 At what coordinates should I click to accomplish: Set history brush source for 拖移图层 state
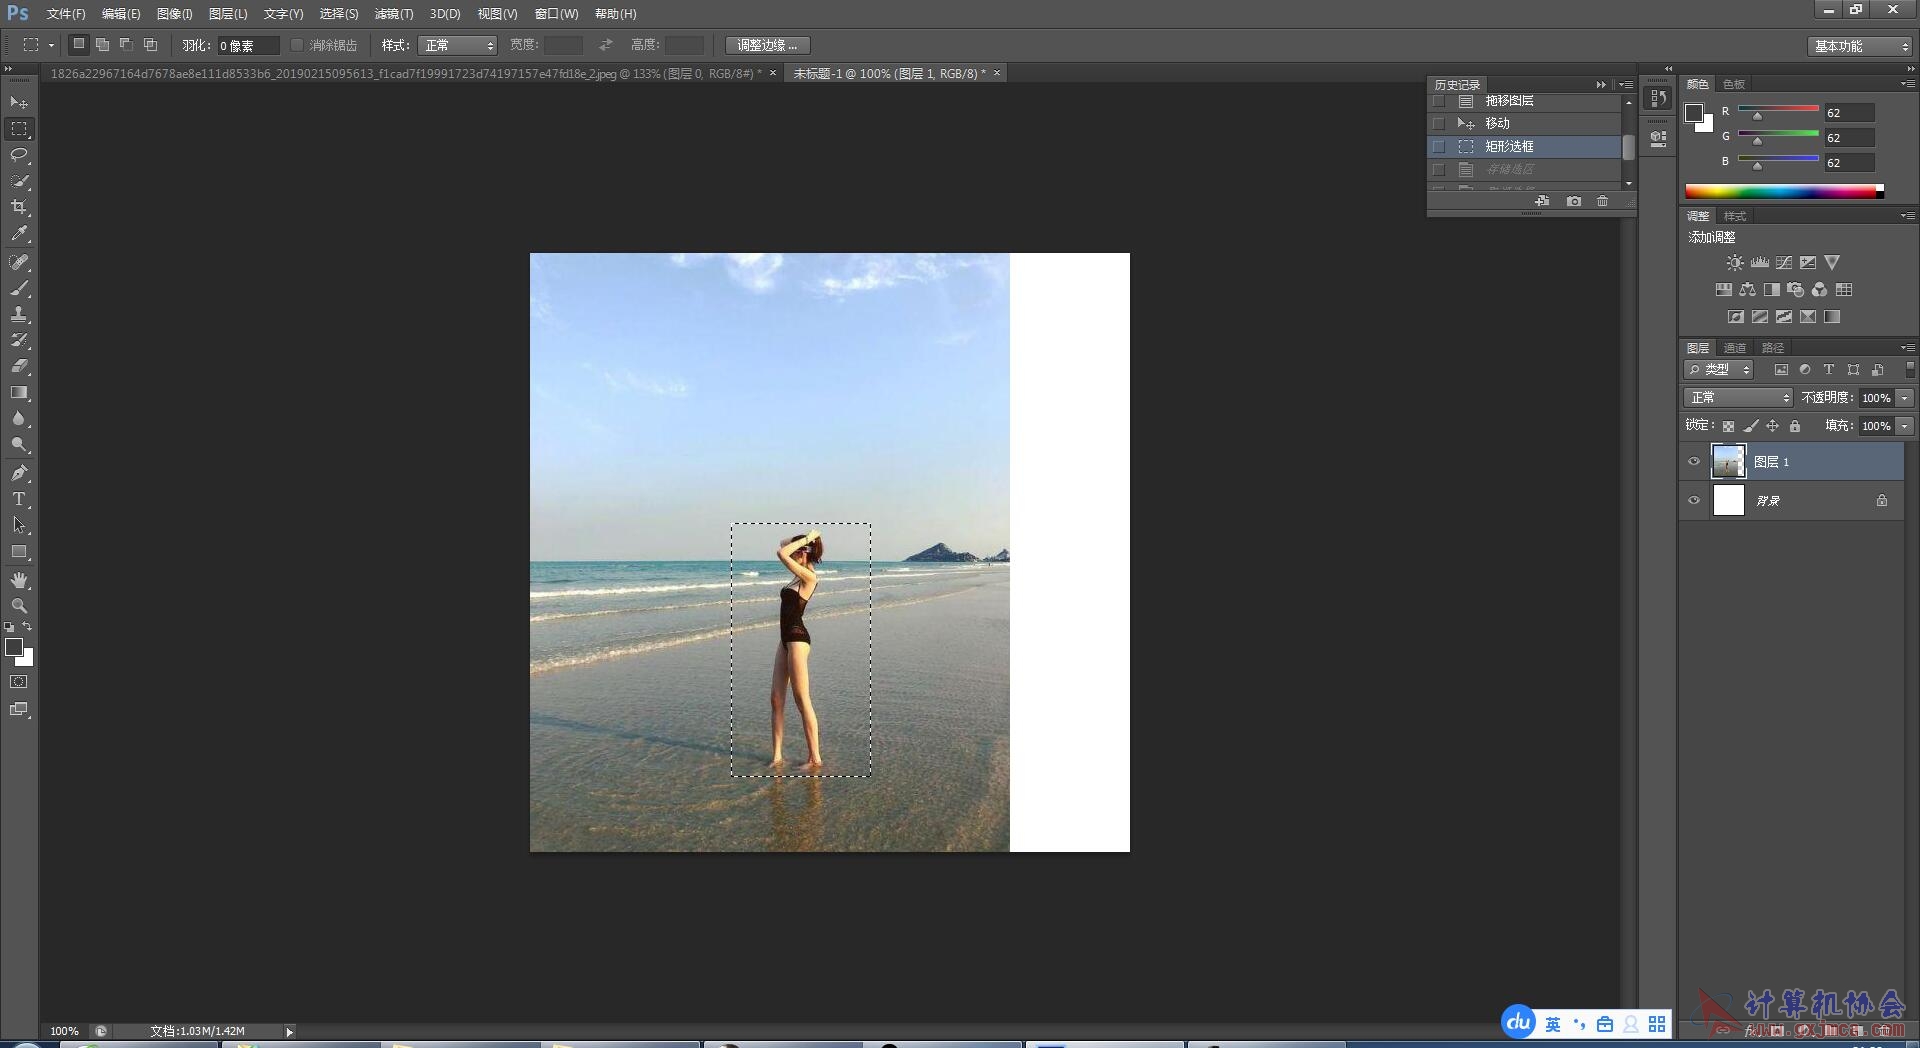click(1439, 101)
